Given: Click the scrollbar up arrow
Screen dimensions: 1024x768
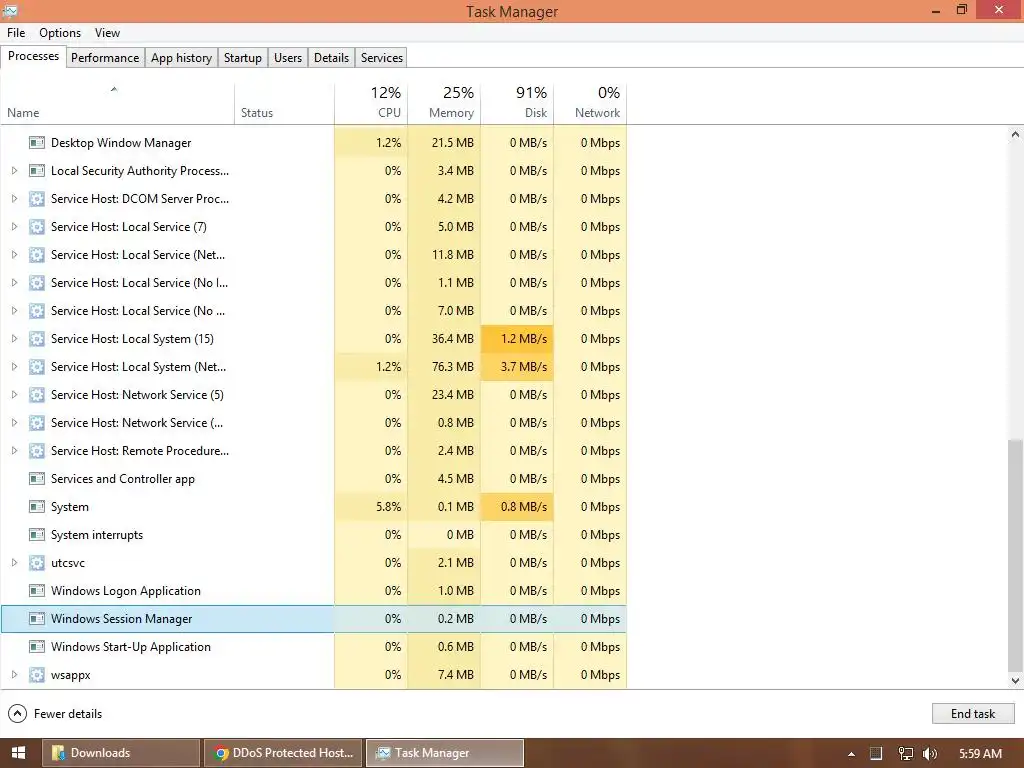Looking at the screenshot, I should coord(1015,135).
